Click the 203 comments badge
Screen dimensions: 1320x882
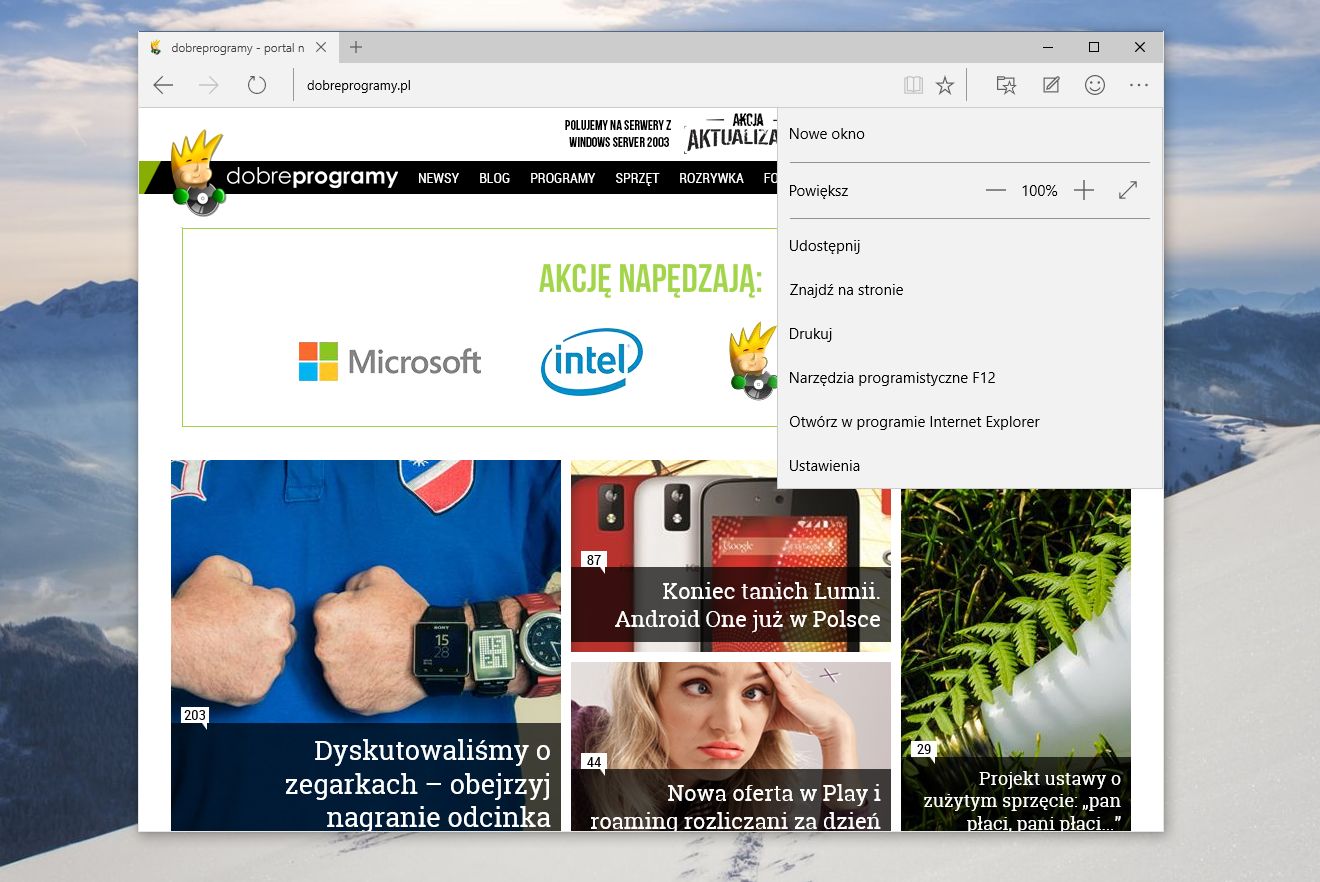coord(194,716)
